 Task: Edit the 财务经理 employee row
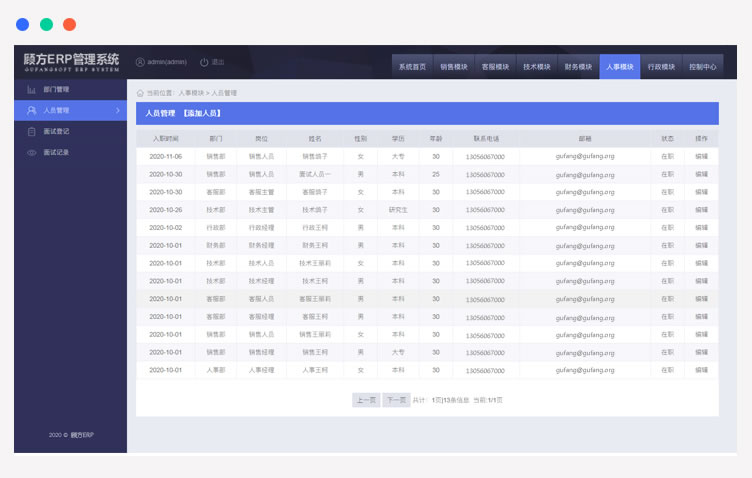point(701,245)
